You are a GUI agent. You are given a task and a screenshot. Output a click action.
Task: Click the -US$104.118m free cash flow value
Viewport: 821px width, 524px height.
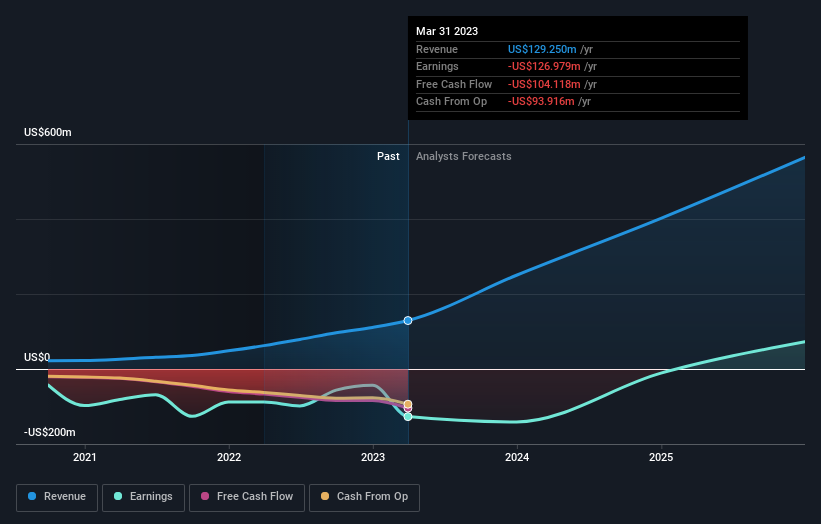(544, 84)
